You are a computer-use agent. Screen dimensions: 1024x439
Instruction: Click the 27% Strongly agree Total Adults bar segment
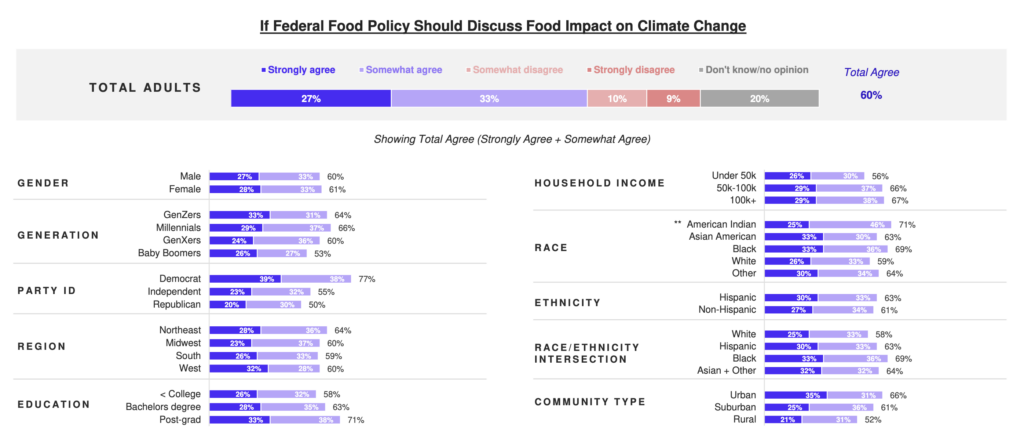pyautogui.click(x=310, y=98)
